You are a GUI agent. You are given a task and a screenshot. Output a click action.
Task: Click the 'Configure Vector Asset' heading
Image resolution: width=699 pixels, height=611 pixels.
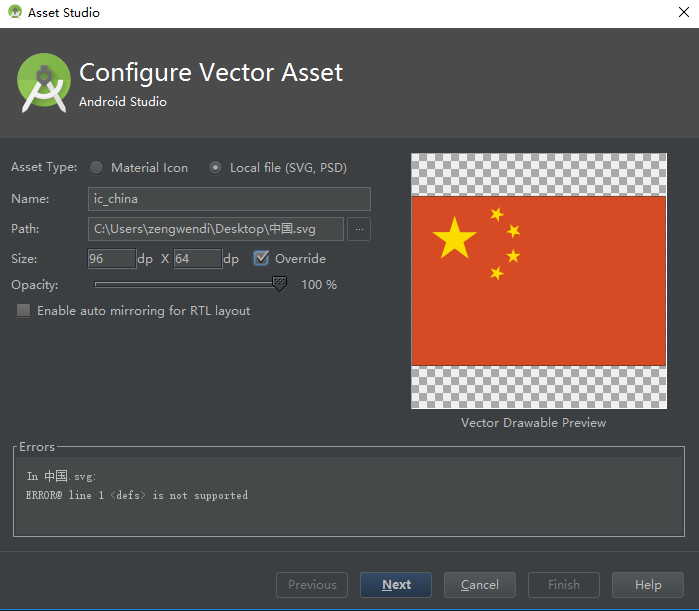[x=211, y=72]
